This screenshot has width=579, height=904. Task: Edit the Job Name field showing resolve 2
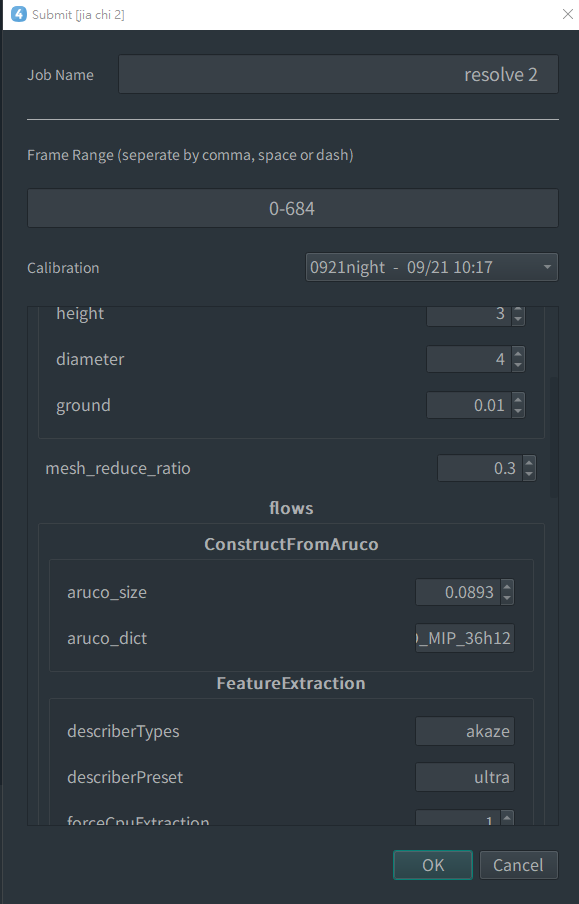(x=337, y=74)
